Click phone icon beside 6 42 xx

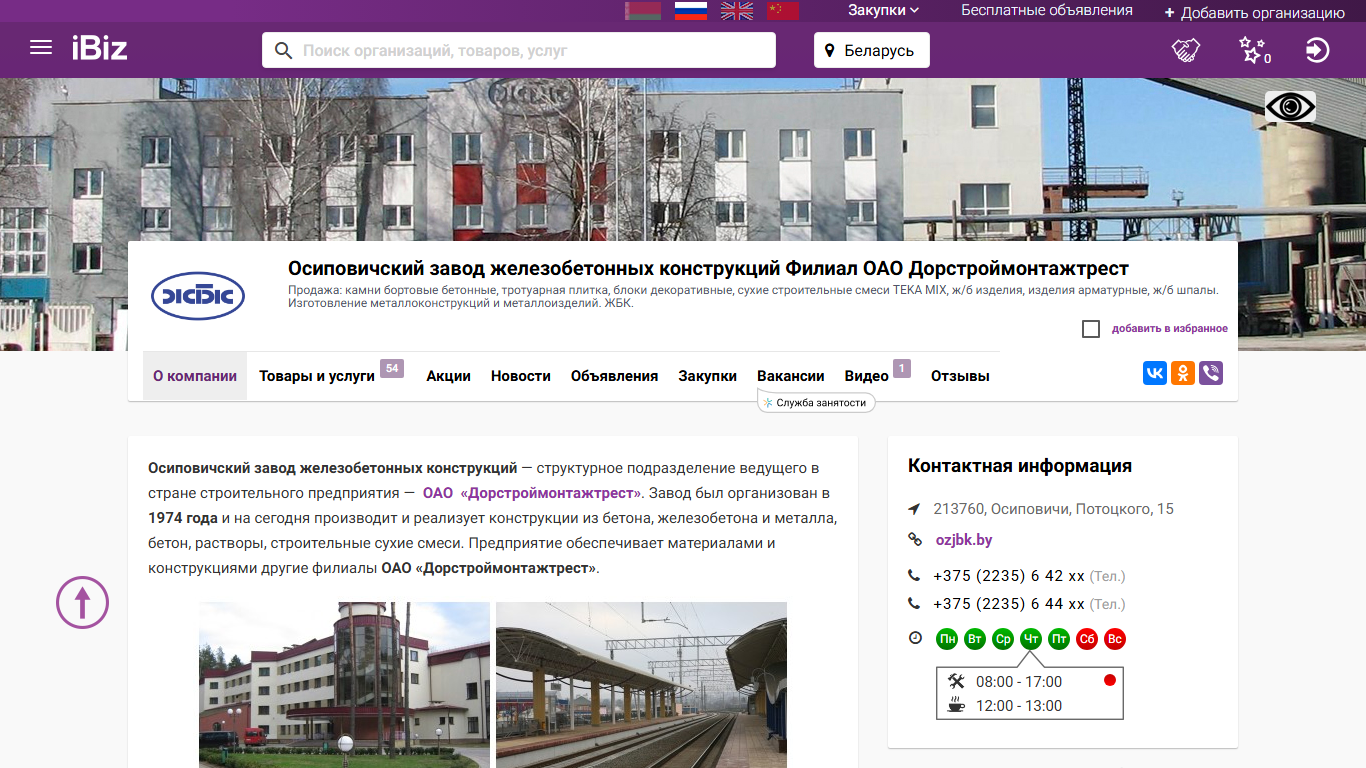pyautogui.click(x=914, y=576)
